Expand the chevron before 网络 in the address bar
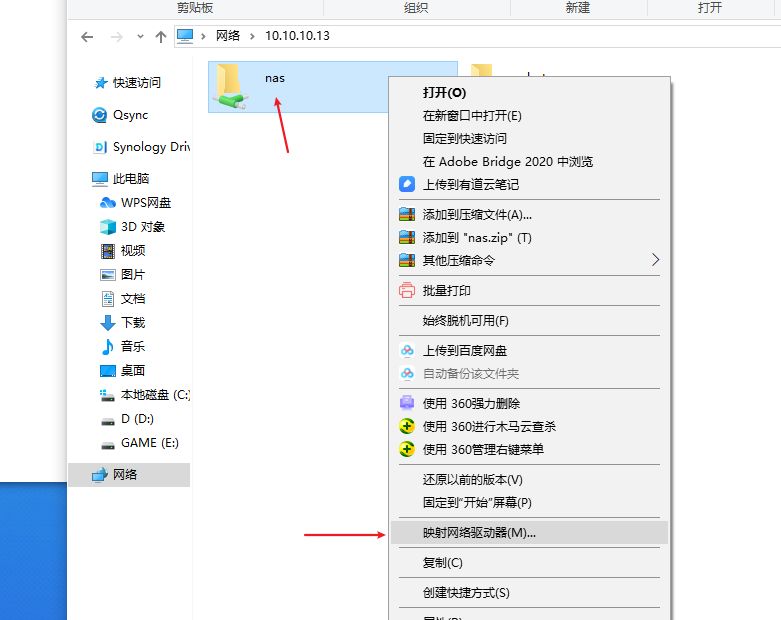Screen dimensions: 781x620 point(203,36)
